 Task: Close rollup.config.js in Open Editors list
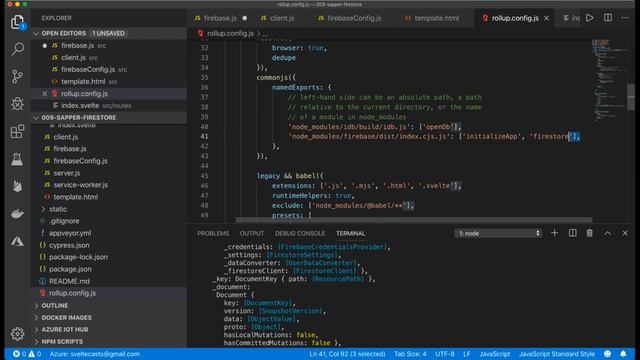coord(44,93)
